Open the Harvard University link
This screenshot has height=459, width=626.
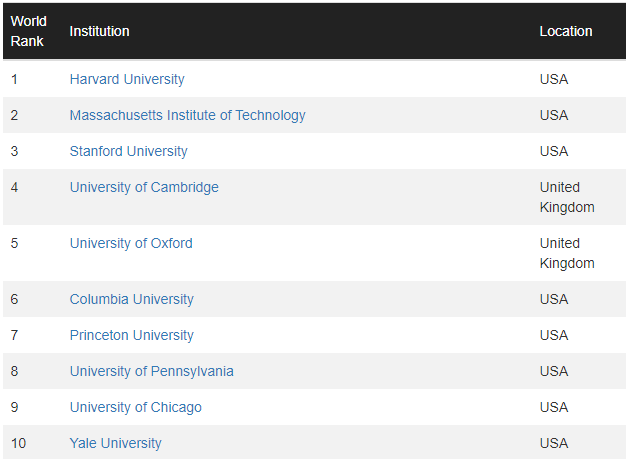click(x=127, y=79)
